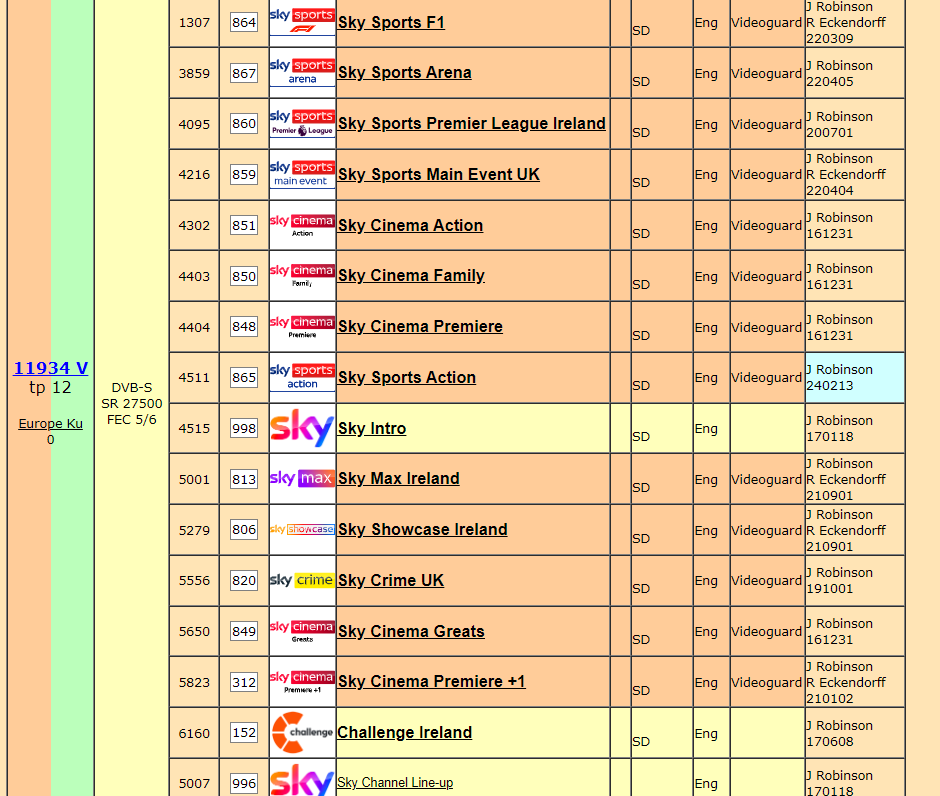The height and width of the screenshot is (796, 940).
Task: Open the Sky Crime UK link
Action: [391, 580]
